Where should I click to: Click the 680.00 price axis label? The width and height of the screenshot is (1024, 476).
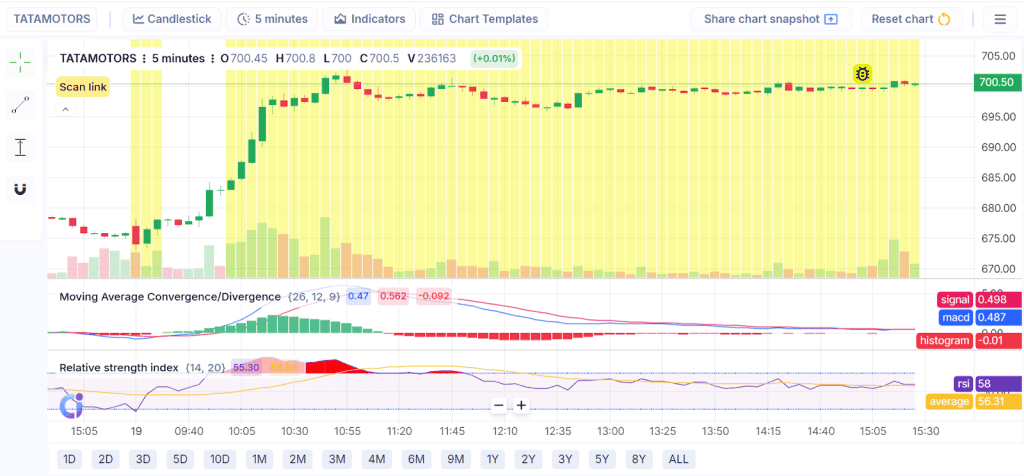998,208
